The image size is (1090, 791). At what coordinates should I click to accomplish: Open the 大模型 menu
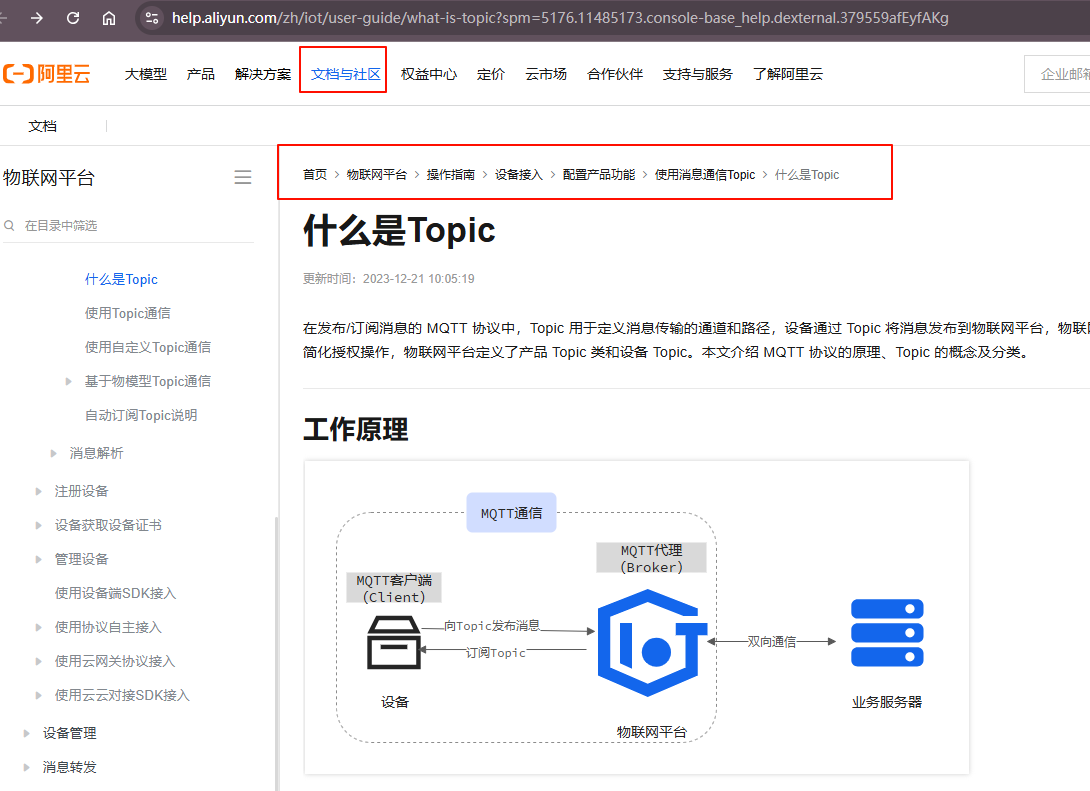click(146, 74)
